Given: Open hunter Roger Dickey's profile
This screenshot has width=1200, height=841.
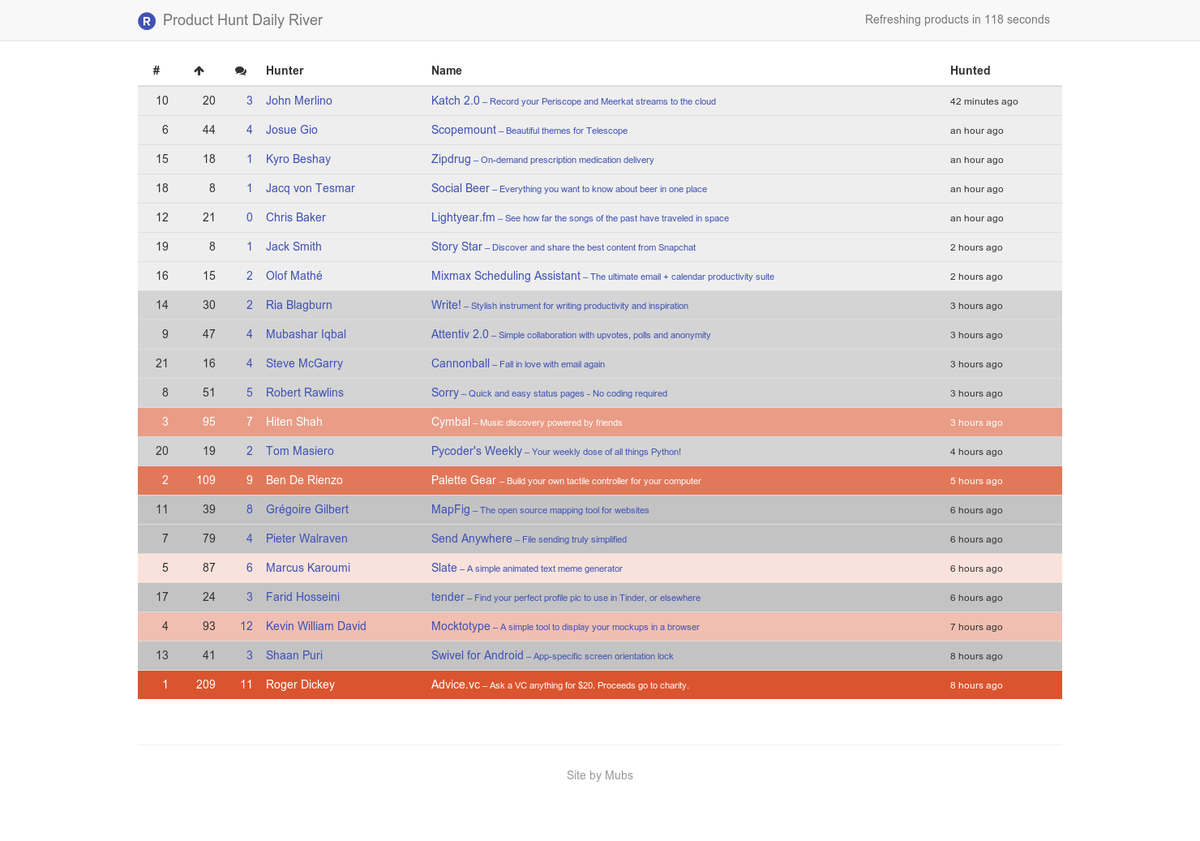Looking at the screenshot, I should tap(300, 684).
